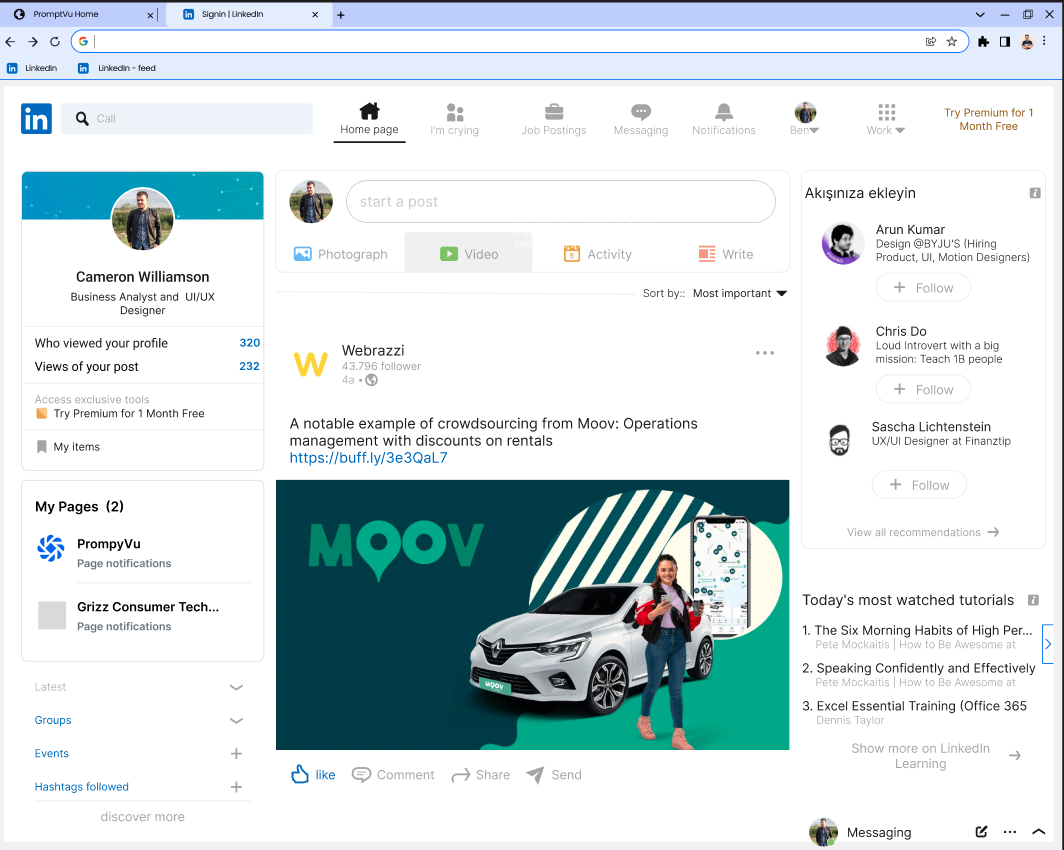The width and height of the screenshot is (1064, 850).
Task: Open LinkedIn bookmark in bookmarks bar
Action: tap(32, 68)
